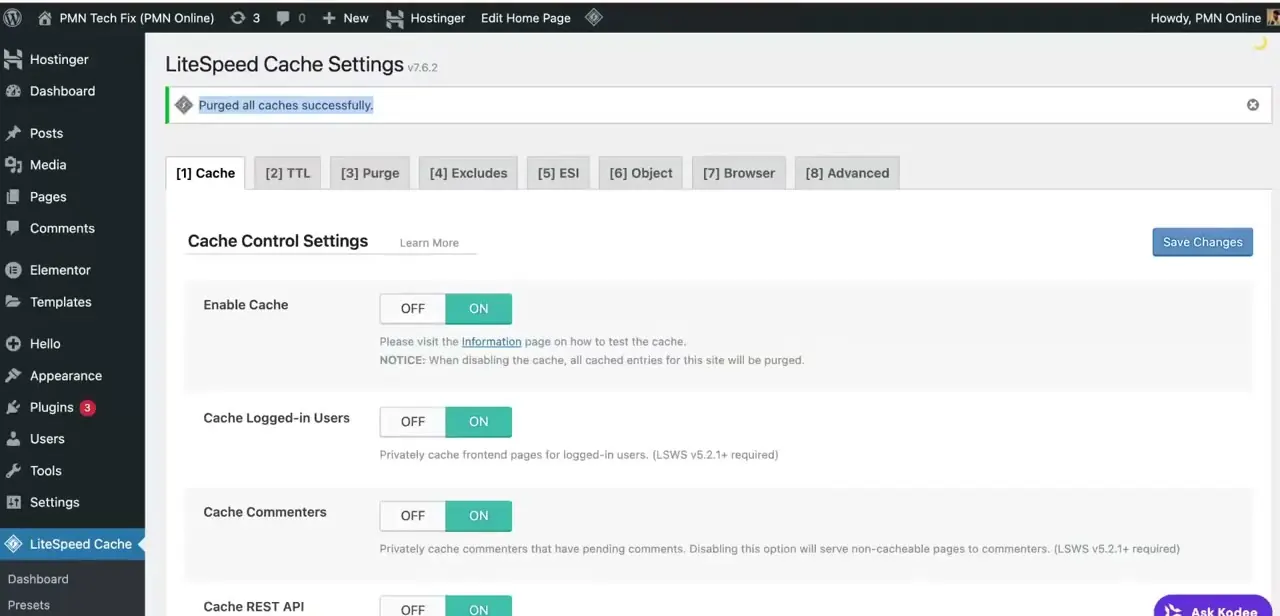Switch to the [5] ESI tab
Screen dimensions: 1280x616
(x=558, y=173)
